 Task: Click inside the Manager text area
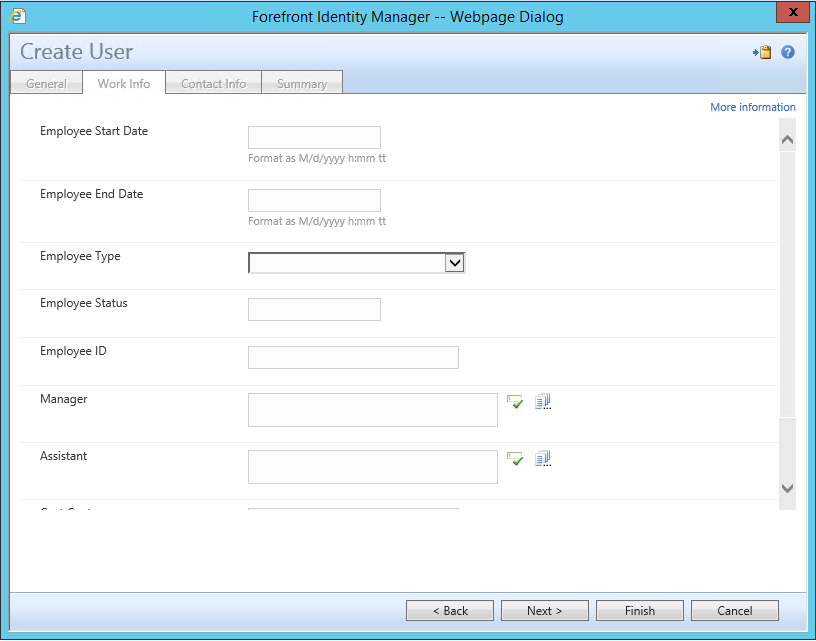373,410
